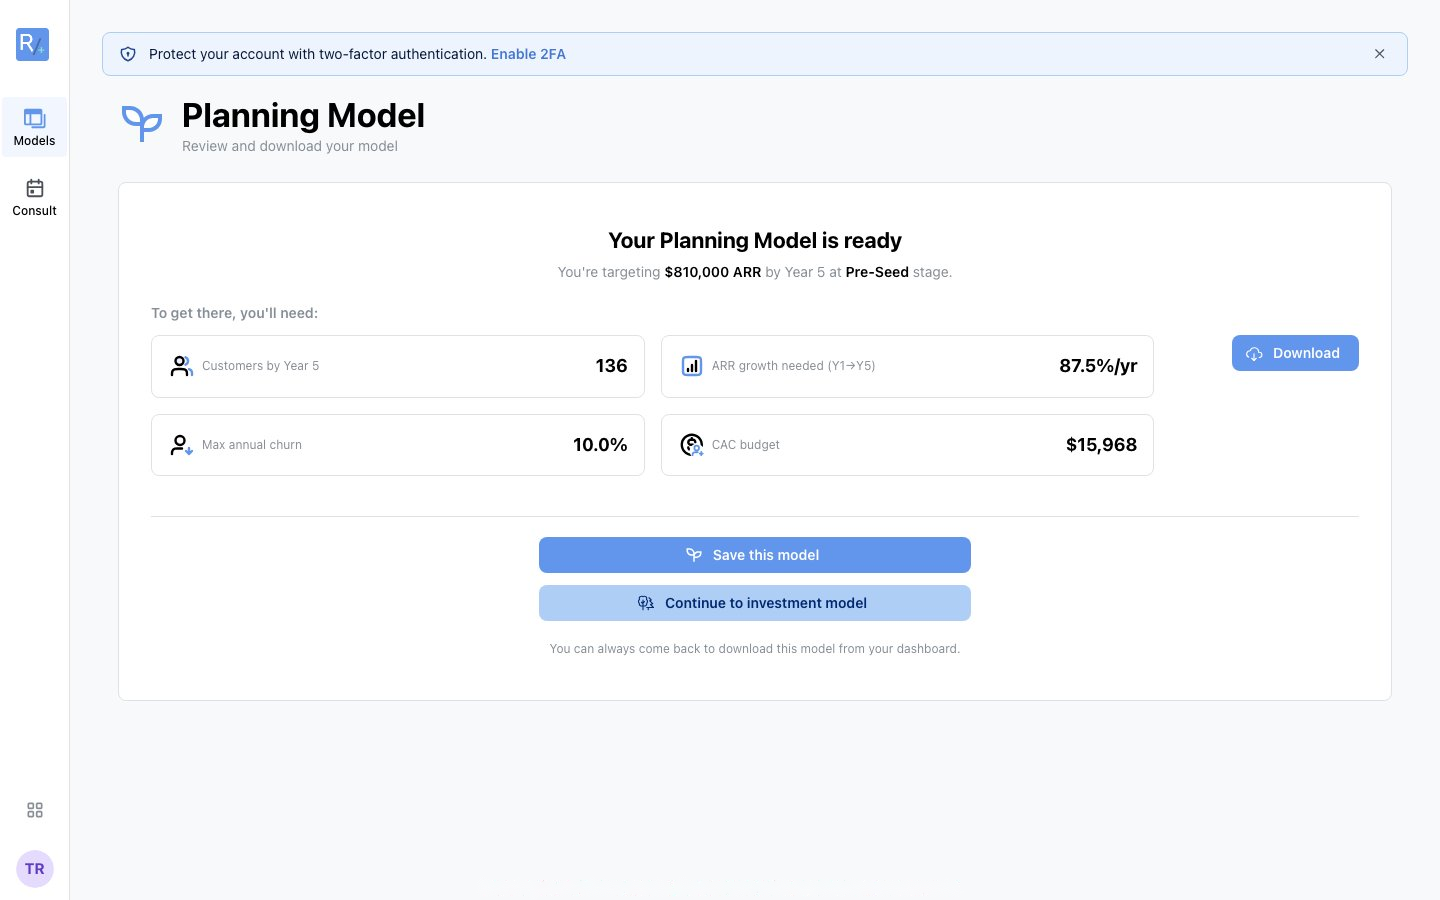Open the Consult calendar icon
Viewport: 1440px width, 900px height.
pos(35,188)
